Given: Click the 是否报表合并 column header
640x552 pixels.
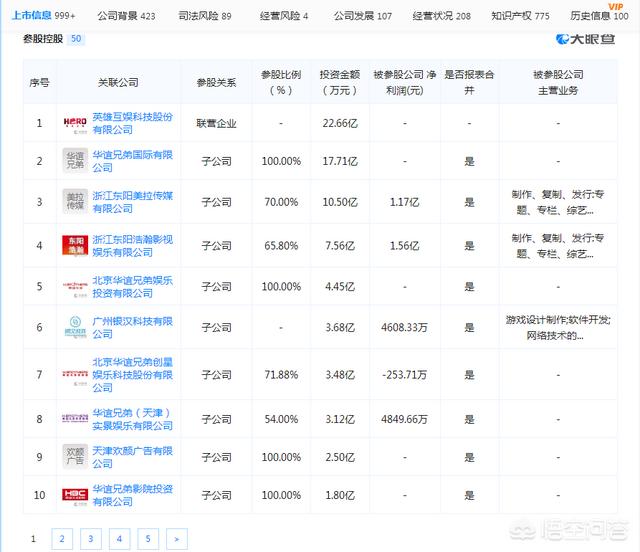Looking at the screenshot, I should pos(469,82).
